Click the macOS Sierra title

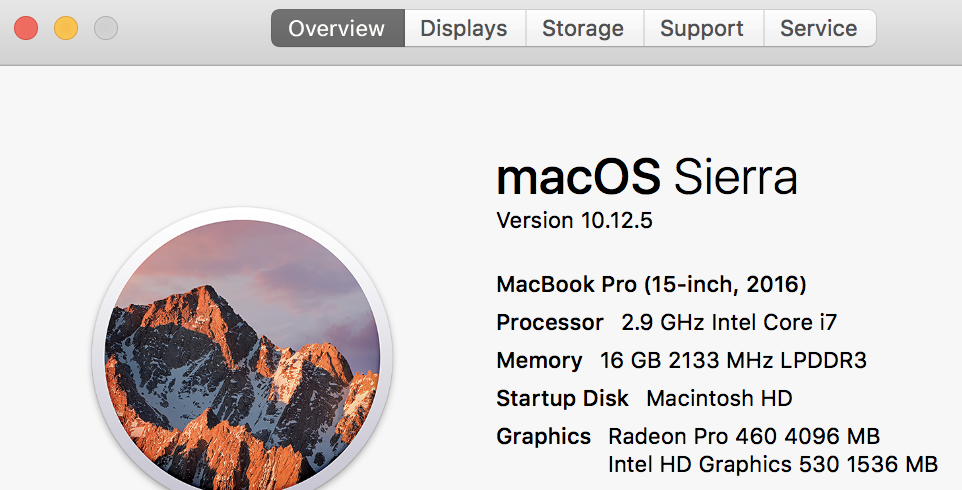tap(647, 177)
